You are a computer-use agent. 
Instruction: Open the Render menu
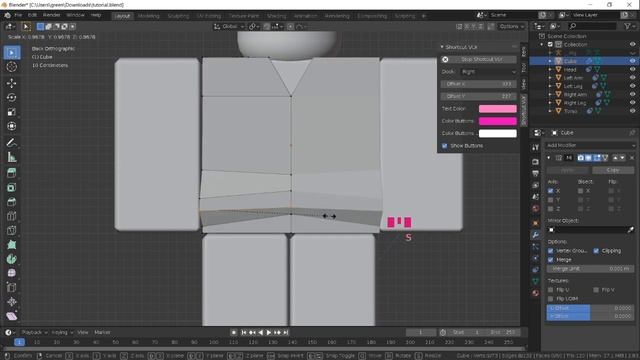[51, 15]
